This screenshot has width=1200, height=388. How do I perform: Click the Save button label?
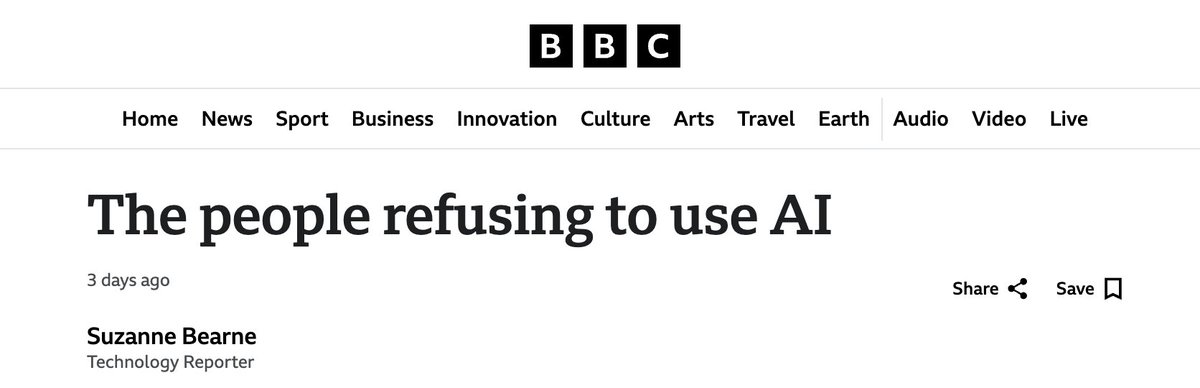tap(1075, 289)
